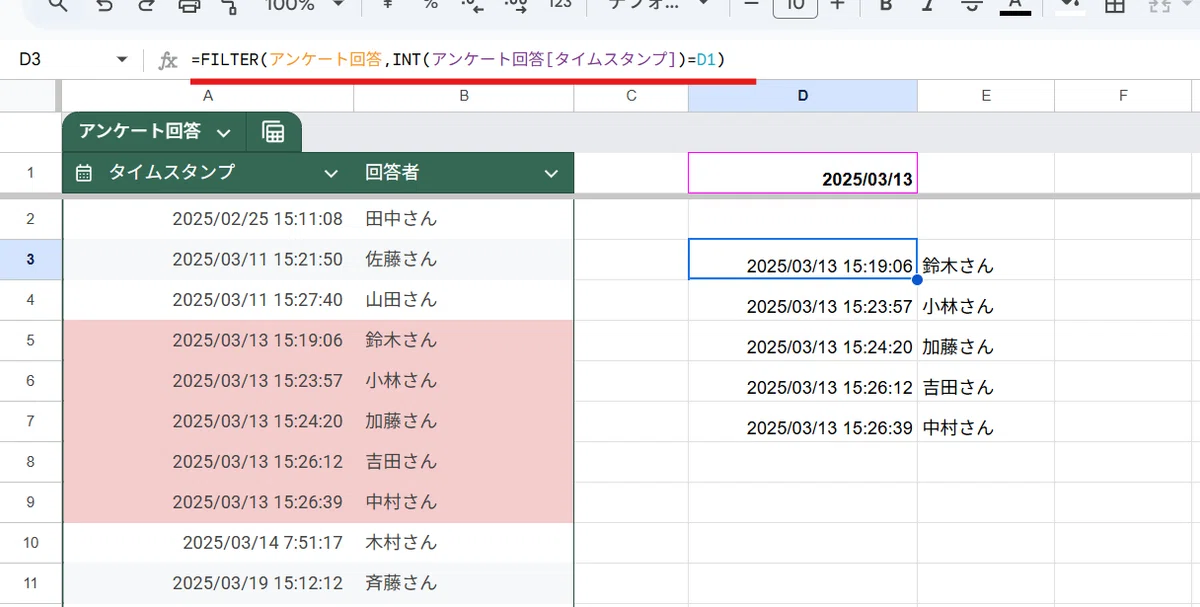Click the calendar type icon in タイムスタンプ header
The image size is (1200, 607).
84,173
